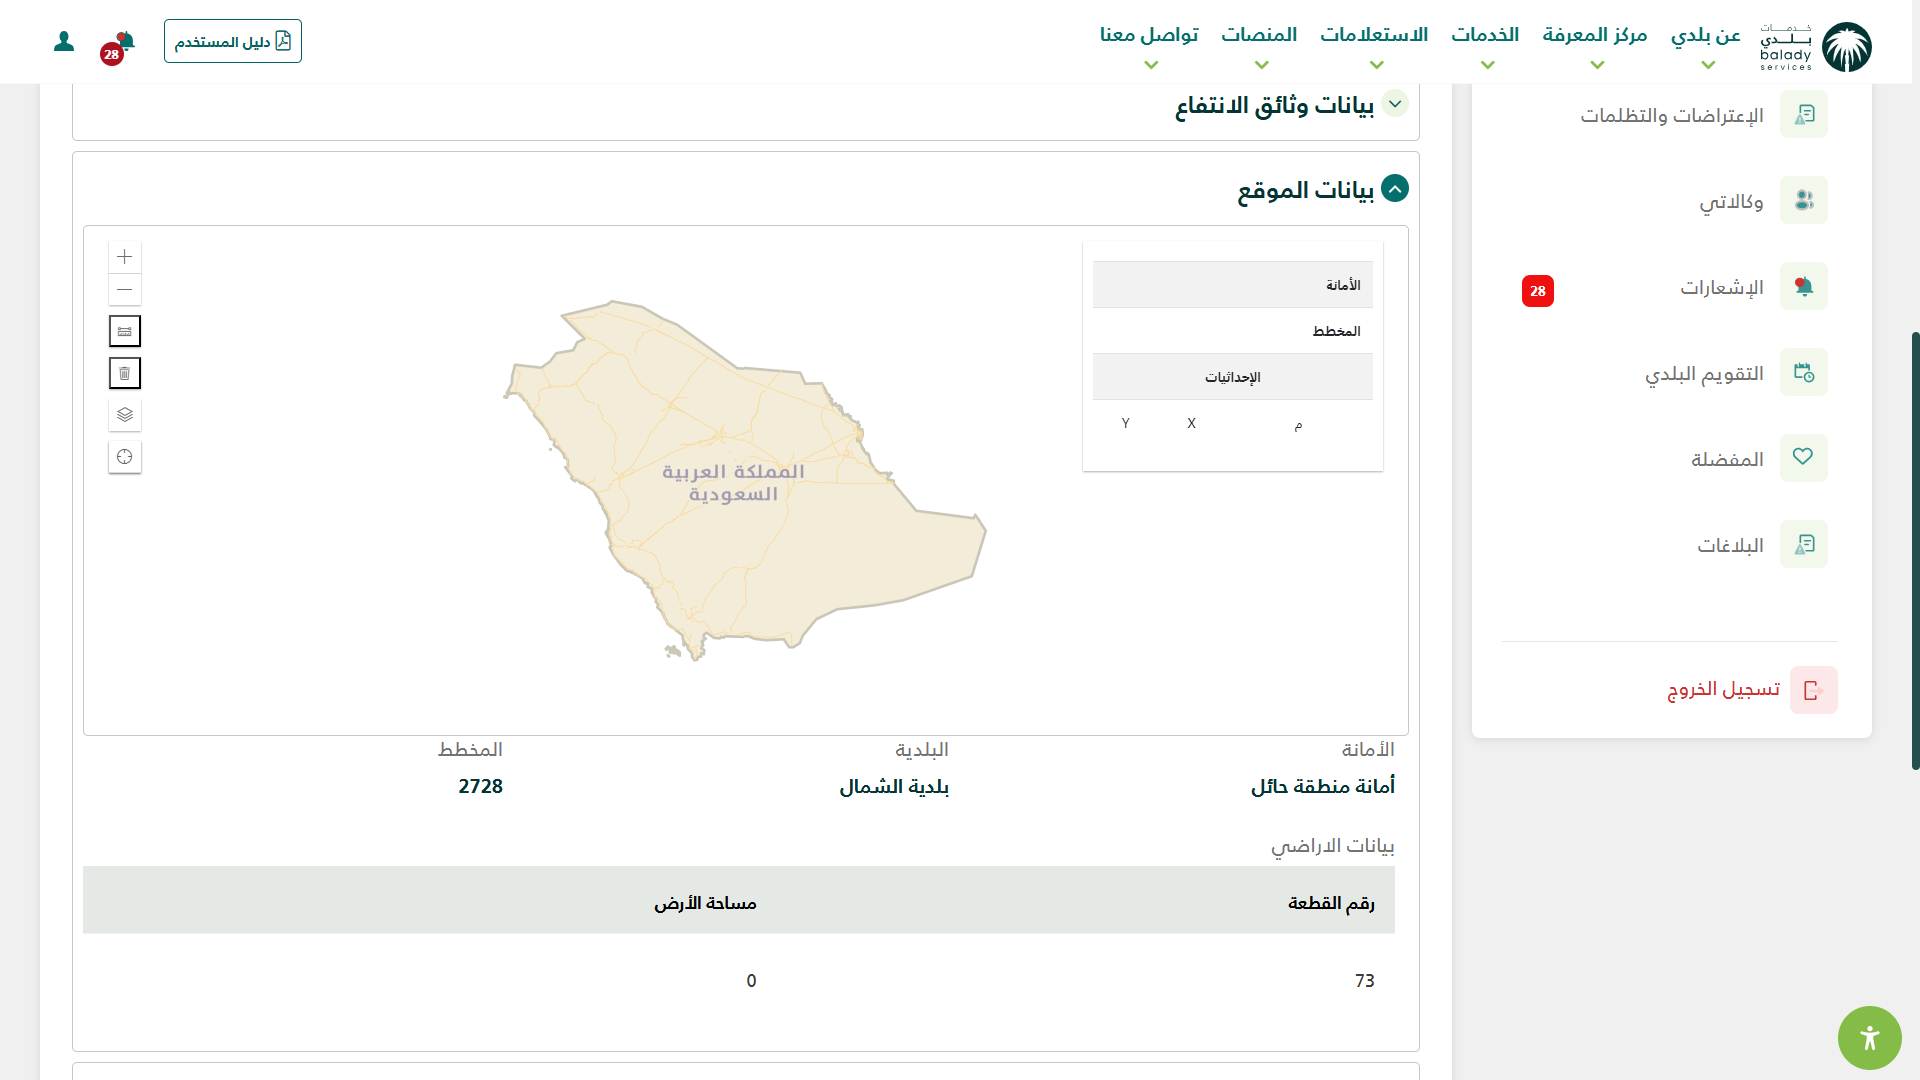Image resolution: width=1920 pixels, height=1080 pixels.
Task: Click the trash clear tool on map
Action: click(x=124, y=373)
